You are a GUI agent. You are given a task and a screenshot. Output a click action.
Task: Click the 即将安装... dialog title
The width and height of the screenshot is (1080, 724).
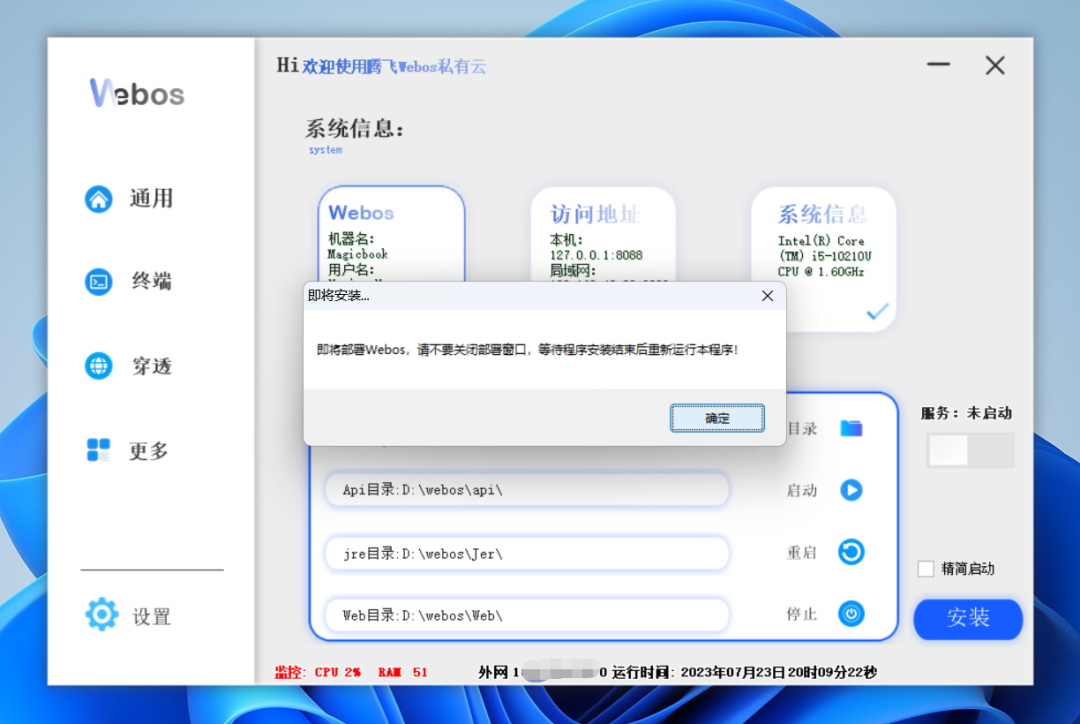coord(338,296)
